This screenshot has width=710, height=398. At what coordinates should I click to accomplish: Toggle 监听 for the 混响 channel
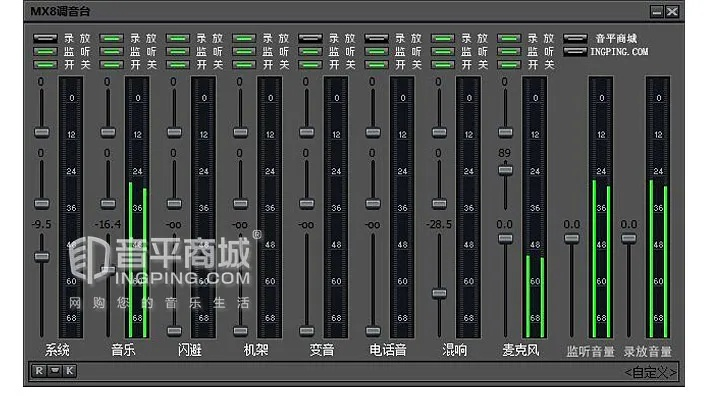pos(442,52)
